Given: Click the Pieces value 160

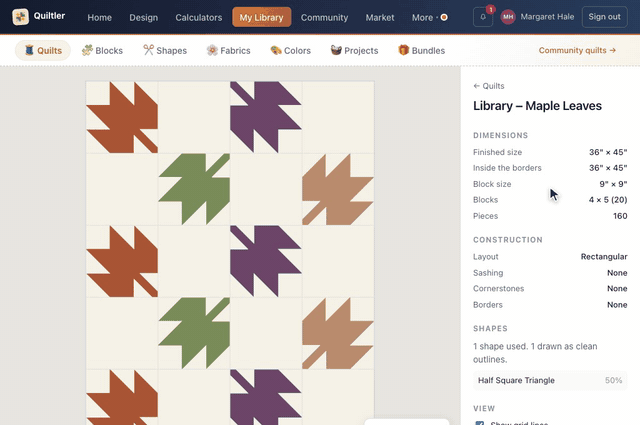Looking at the screenshot, I should point(620,216).
